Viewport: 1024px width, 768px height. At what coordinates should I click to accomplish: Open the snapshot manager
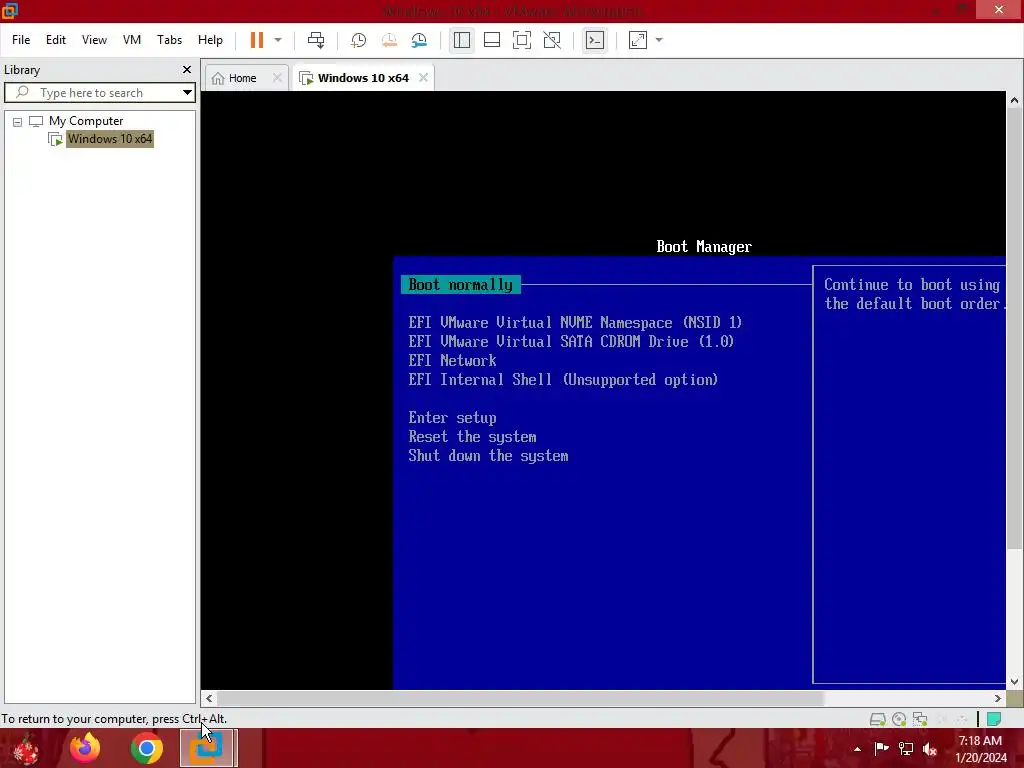pos(419,40)
